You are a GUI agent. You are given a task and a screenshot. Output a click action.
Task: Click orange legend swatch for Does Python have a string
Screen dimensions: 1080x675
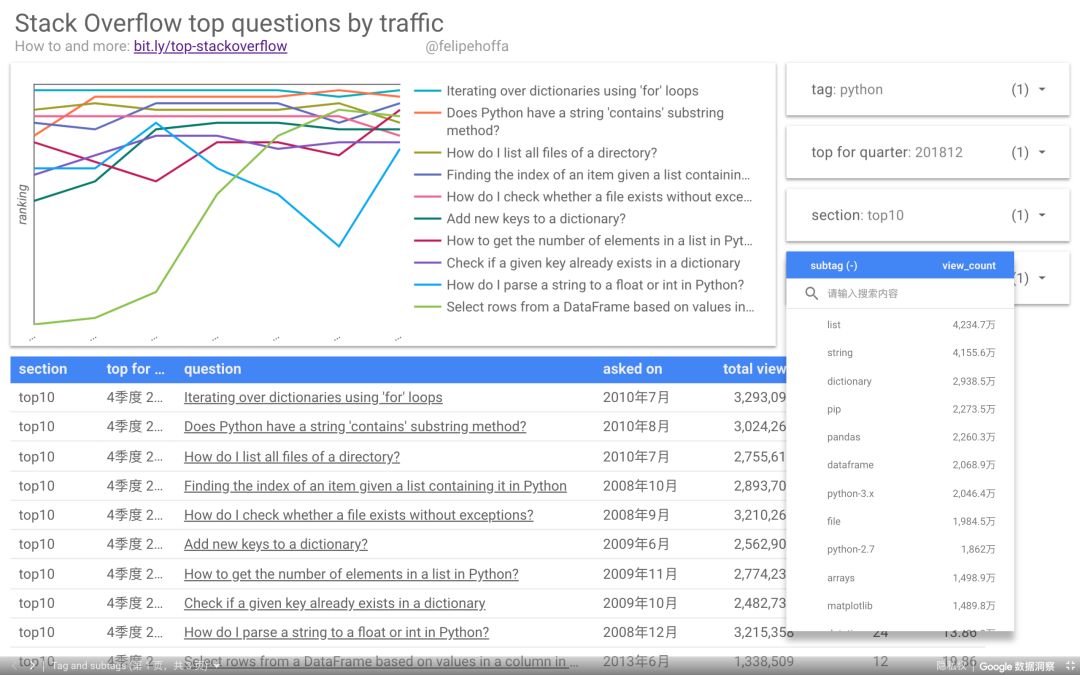point(427,113)
